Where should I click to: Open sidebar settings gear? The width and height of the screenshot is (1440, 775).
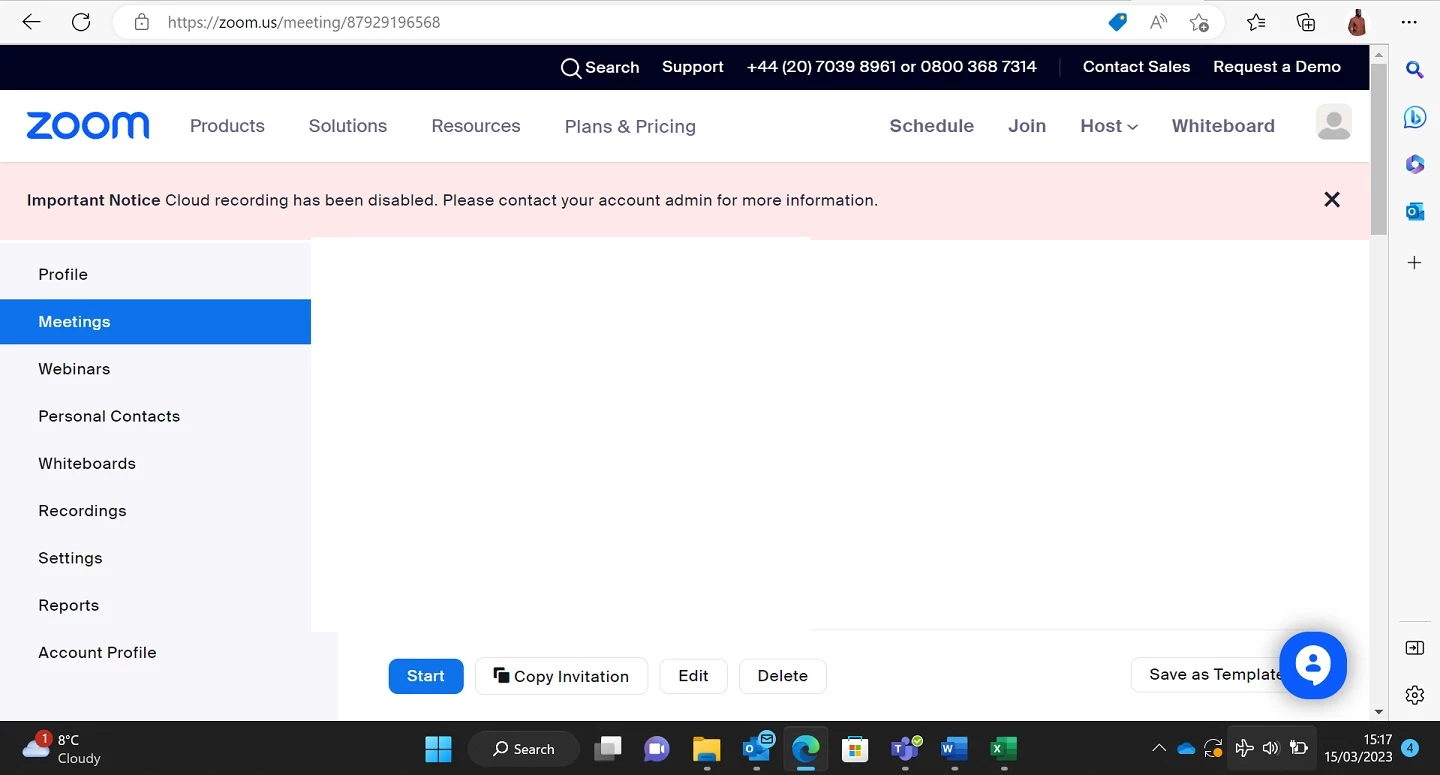[1414, 695]
